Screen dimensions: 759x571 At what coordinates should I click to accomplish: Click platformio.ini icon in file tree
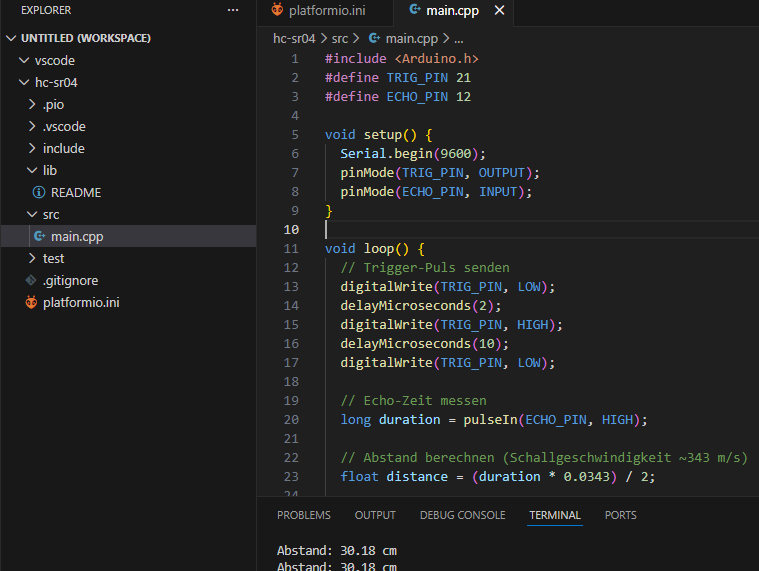[31, 302]
